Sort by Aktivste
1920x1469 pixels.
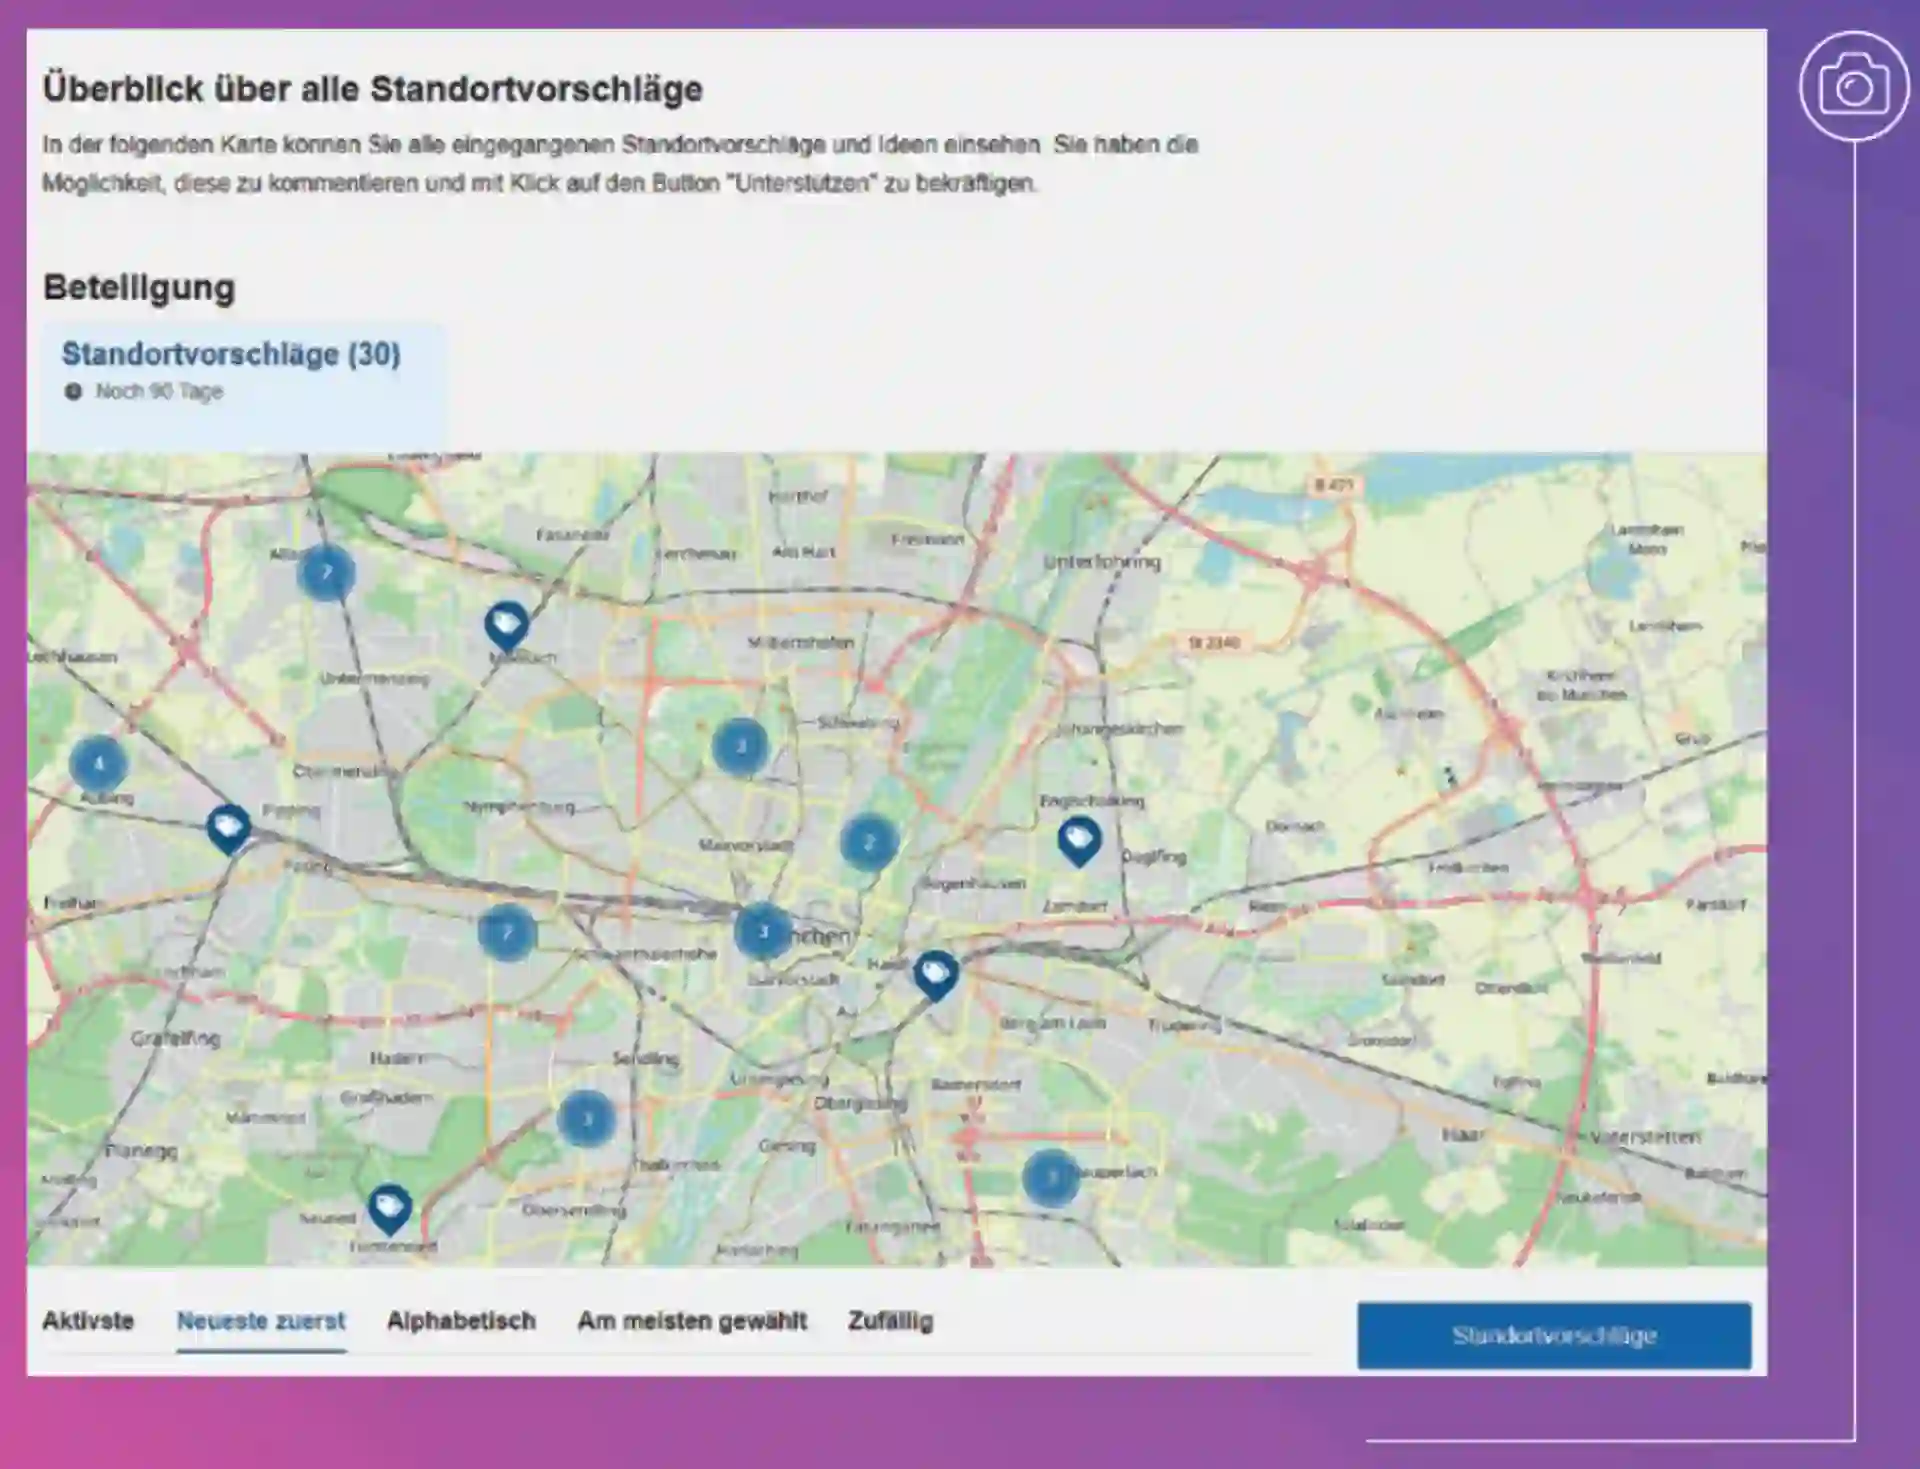coord(88,1321)
